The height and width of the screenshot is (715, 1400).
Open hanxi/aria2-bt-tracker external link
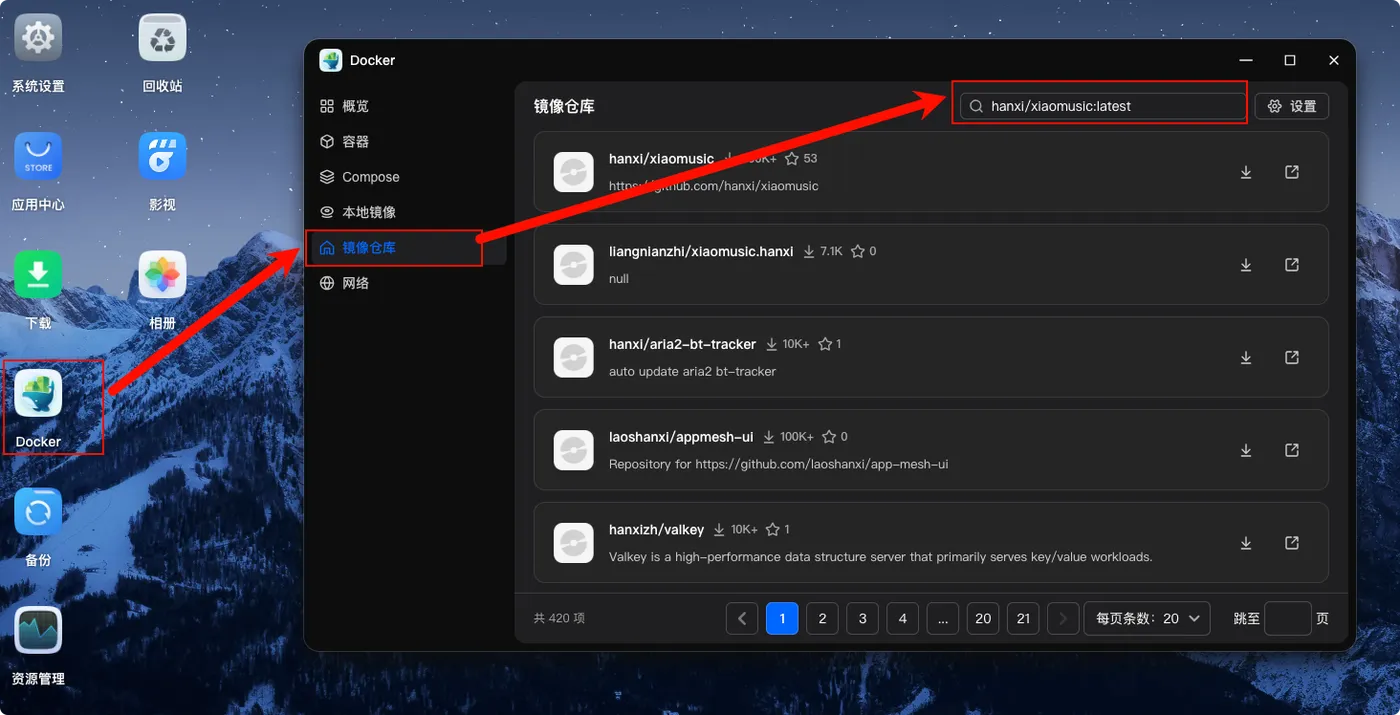[1292, 357]
